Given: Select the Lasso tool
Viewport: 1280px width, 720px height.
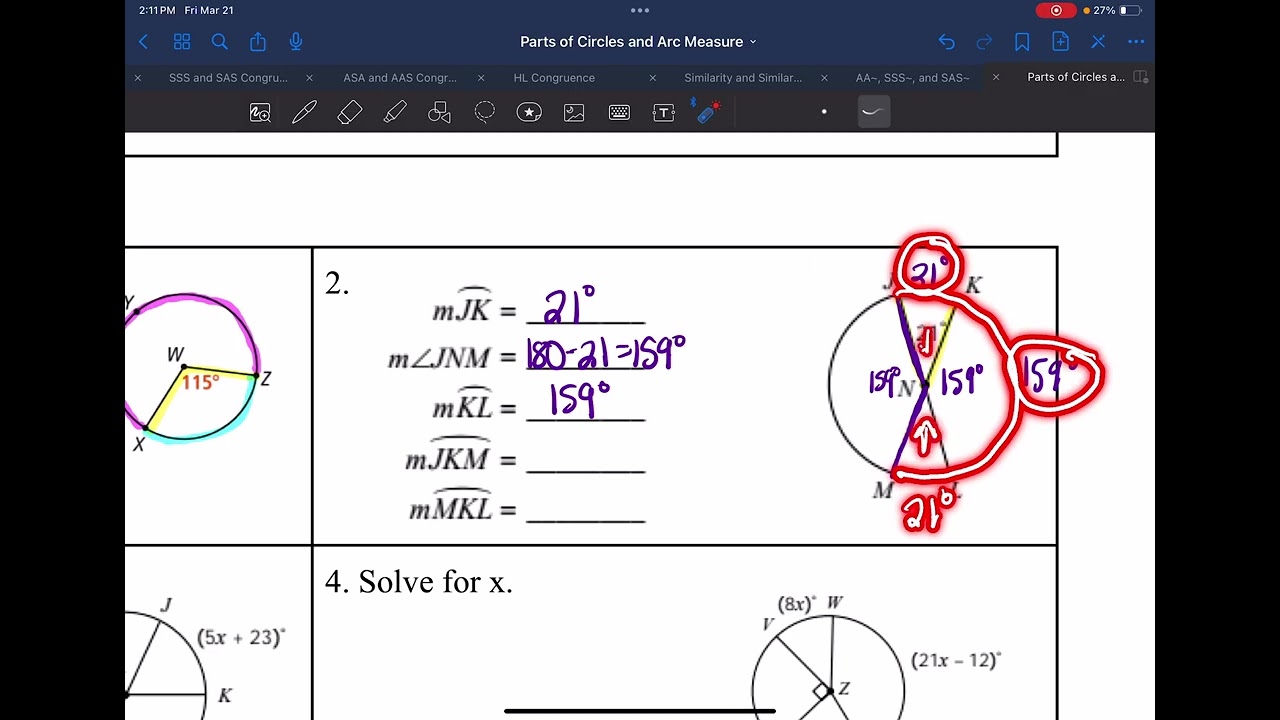Looking at the screenshot, I should tap(485, 113).
